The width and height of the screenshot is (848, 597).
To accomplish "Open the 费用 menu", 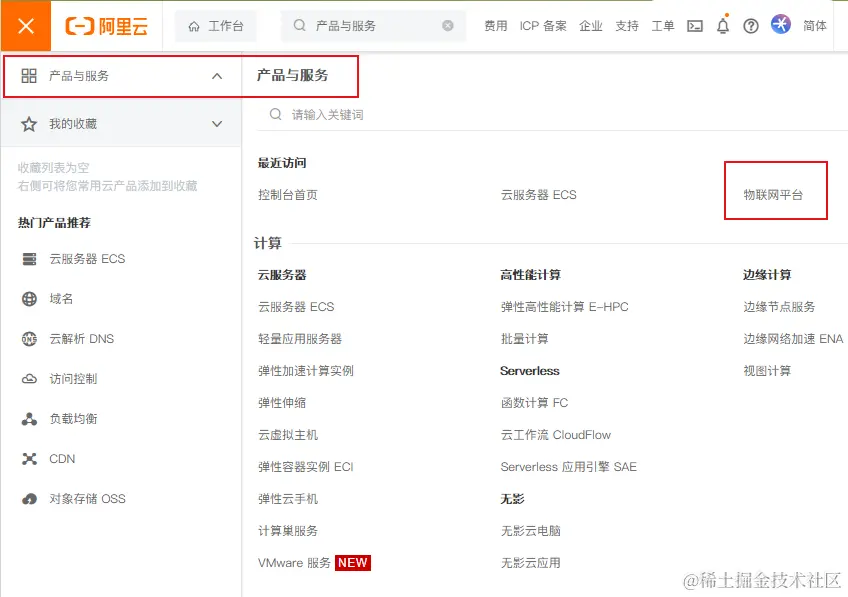I will pyautogui.click(x=495, y=25).
